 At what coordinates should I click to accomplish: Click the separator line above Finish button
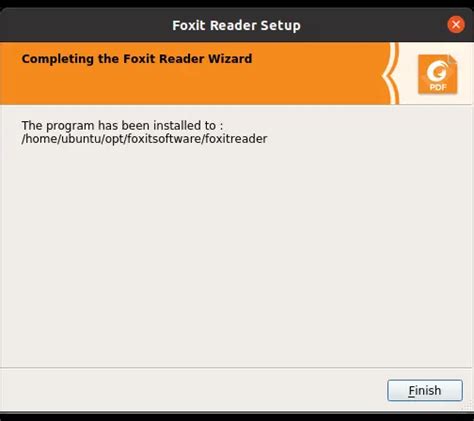click(x=236, y=368)
